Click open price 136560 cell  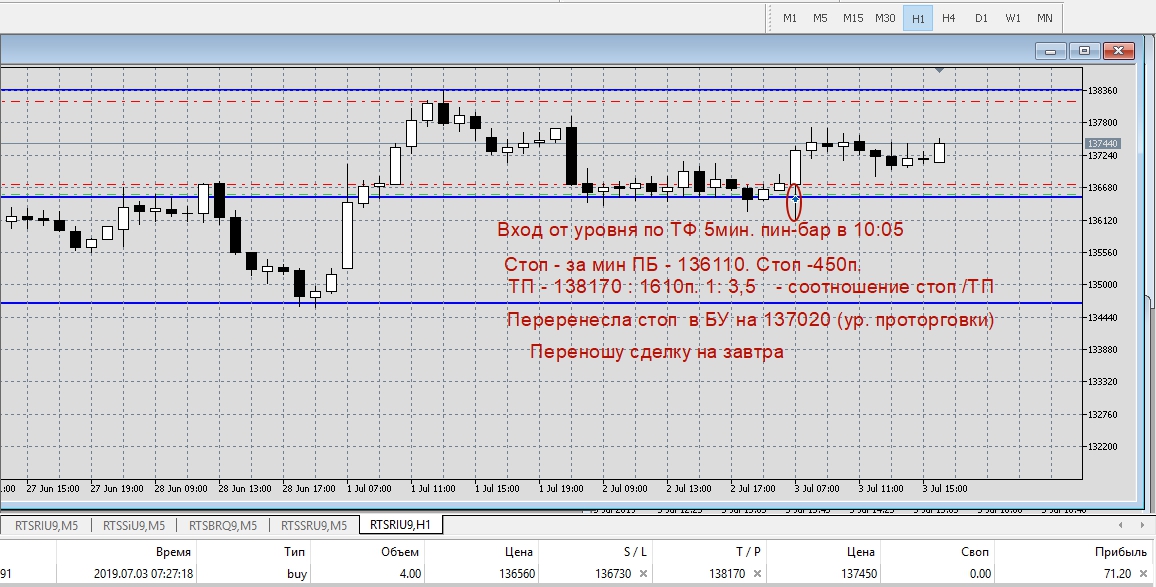[516, 574]
